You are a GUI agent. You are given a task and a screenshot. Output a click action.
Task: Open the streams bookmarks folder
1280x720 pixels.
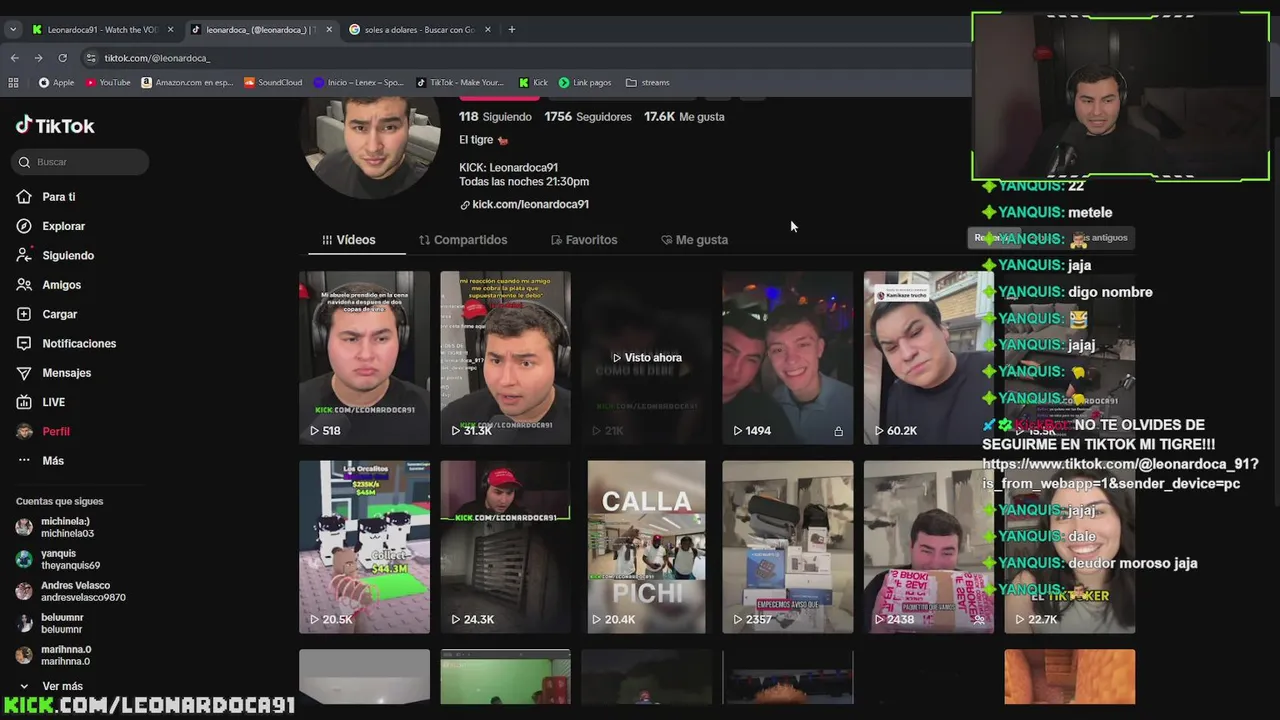pyautogui.click(x=647, y=83)
